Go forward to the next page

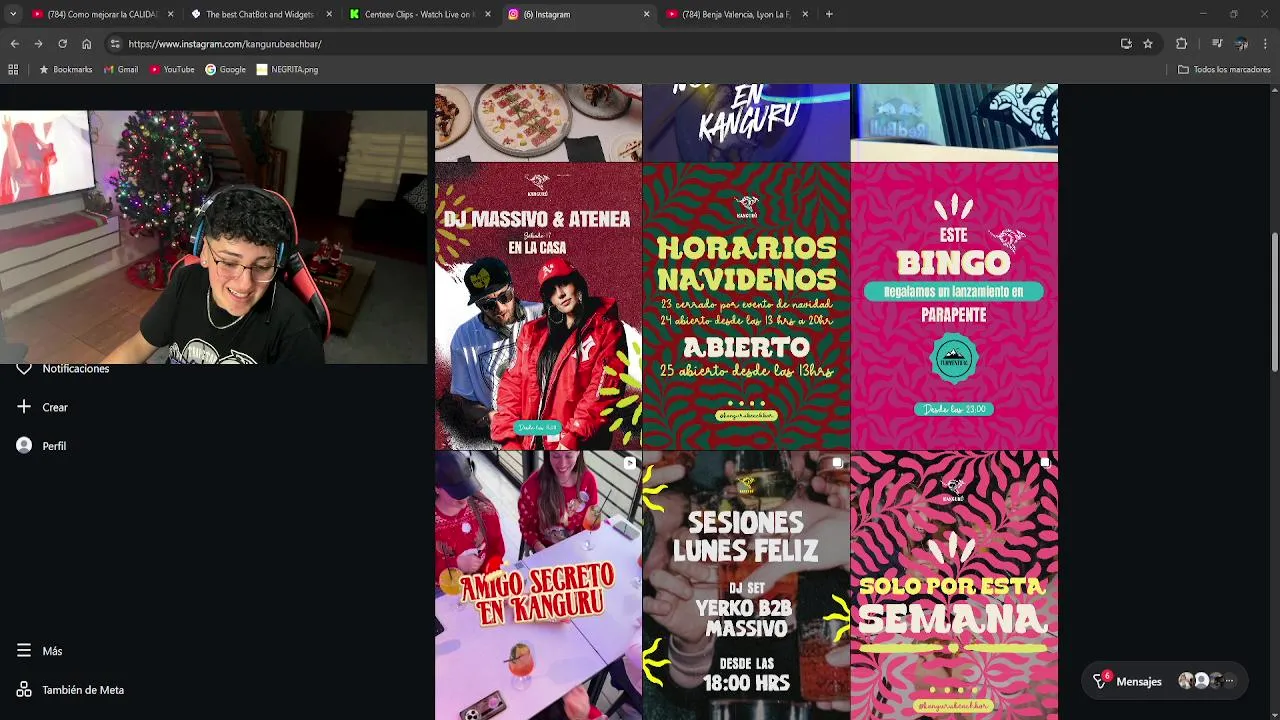[x=38, y=44]
